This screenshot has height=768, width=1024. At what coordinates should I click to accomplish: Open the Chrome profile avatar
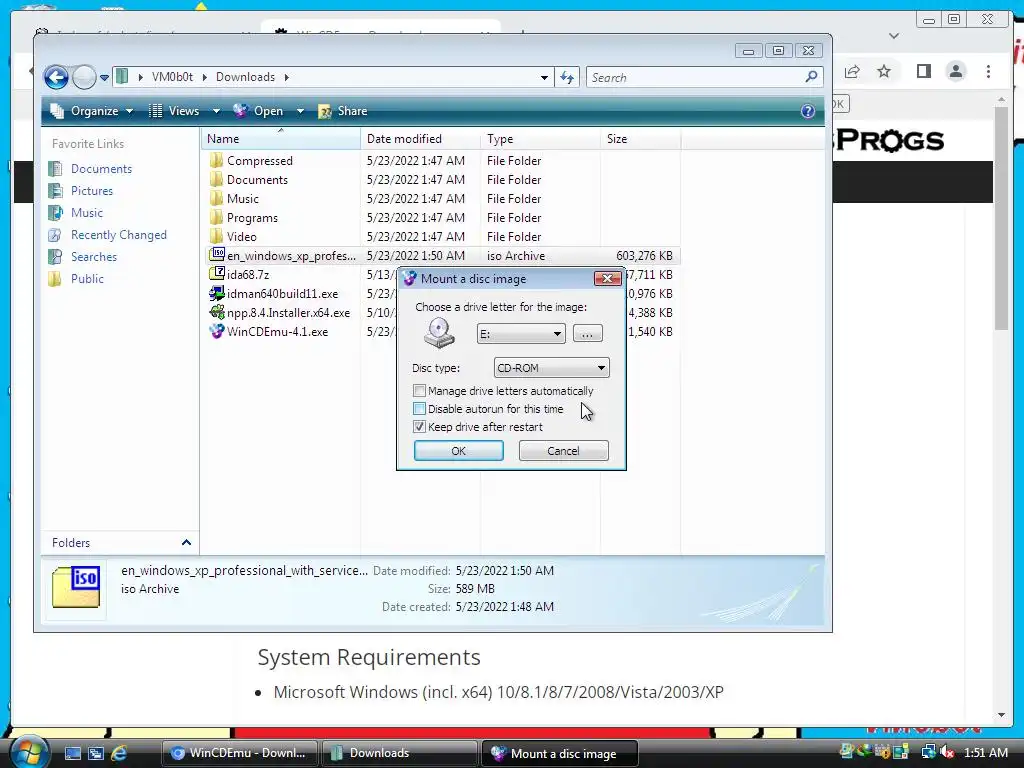point(956,71)
